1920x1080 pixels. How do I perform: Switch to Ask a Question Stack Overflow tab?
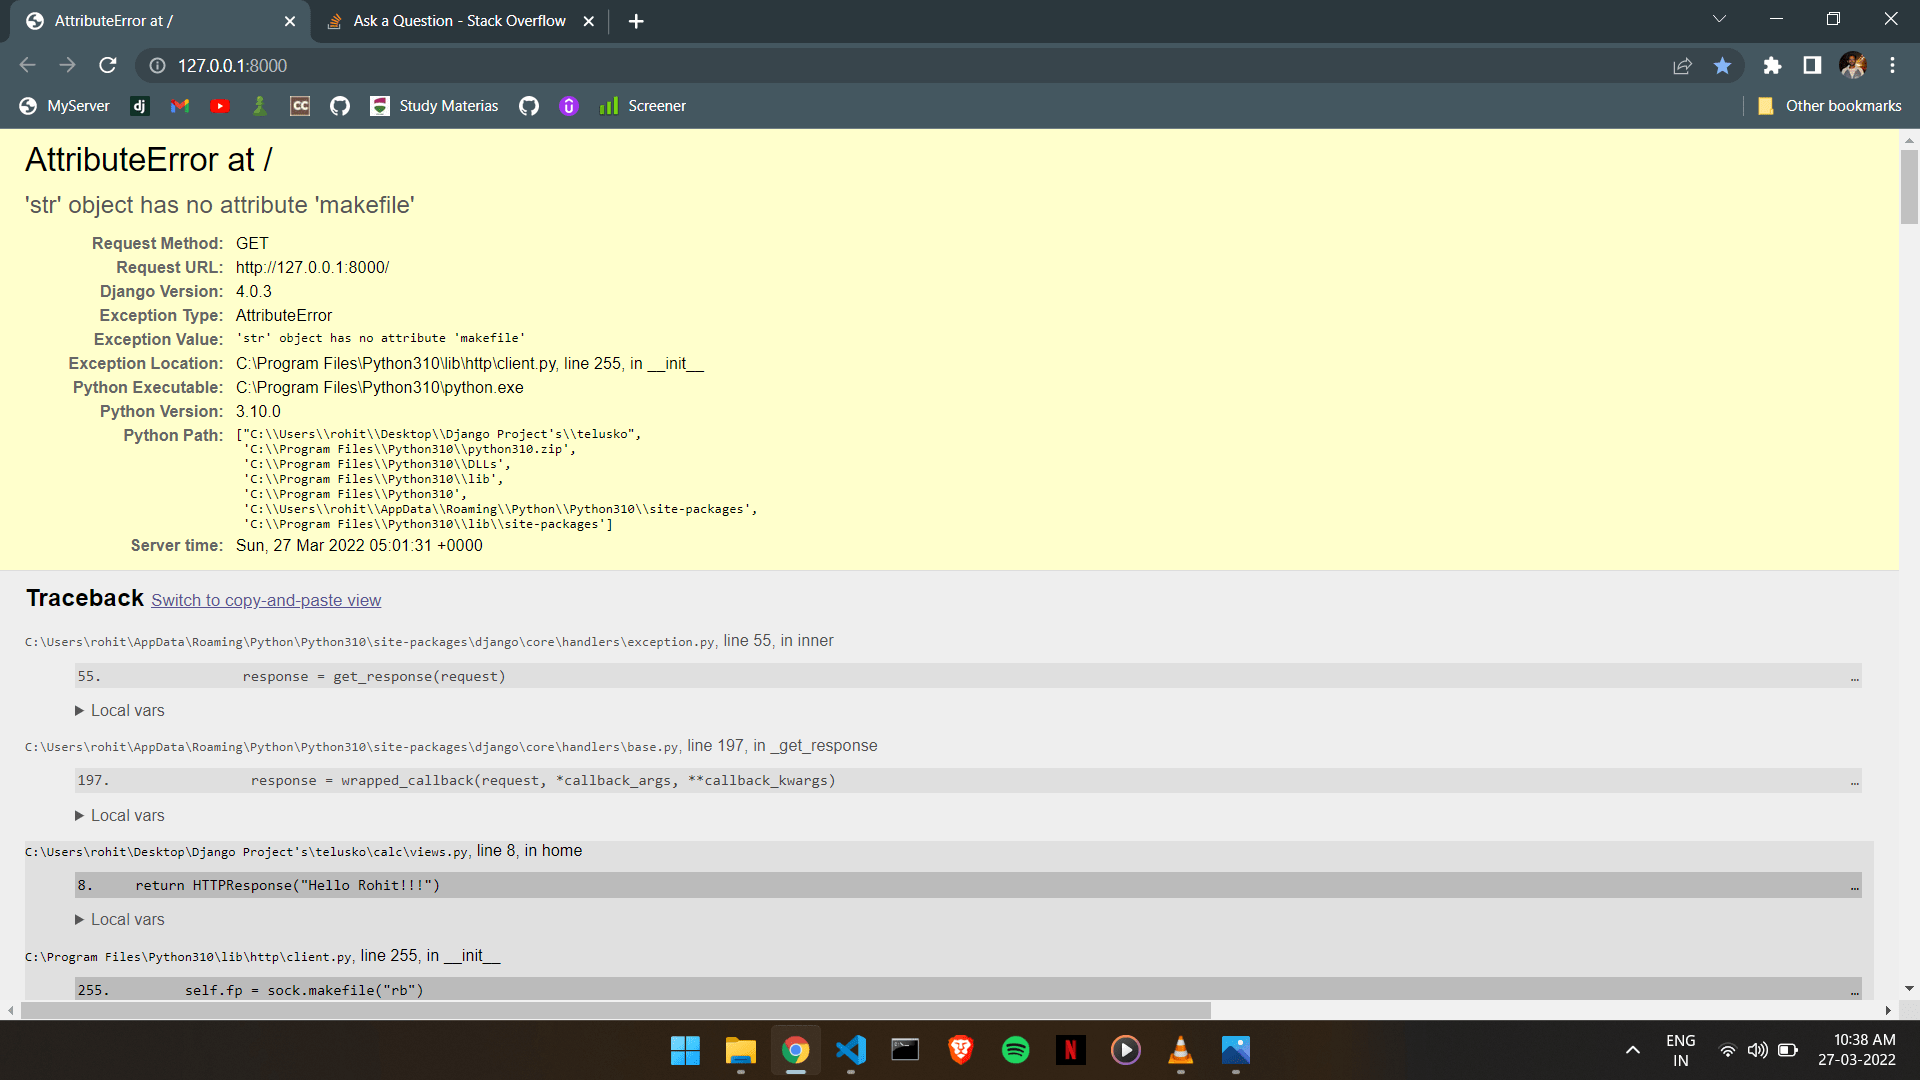tap(459, 21)
